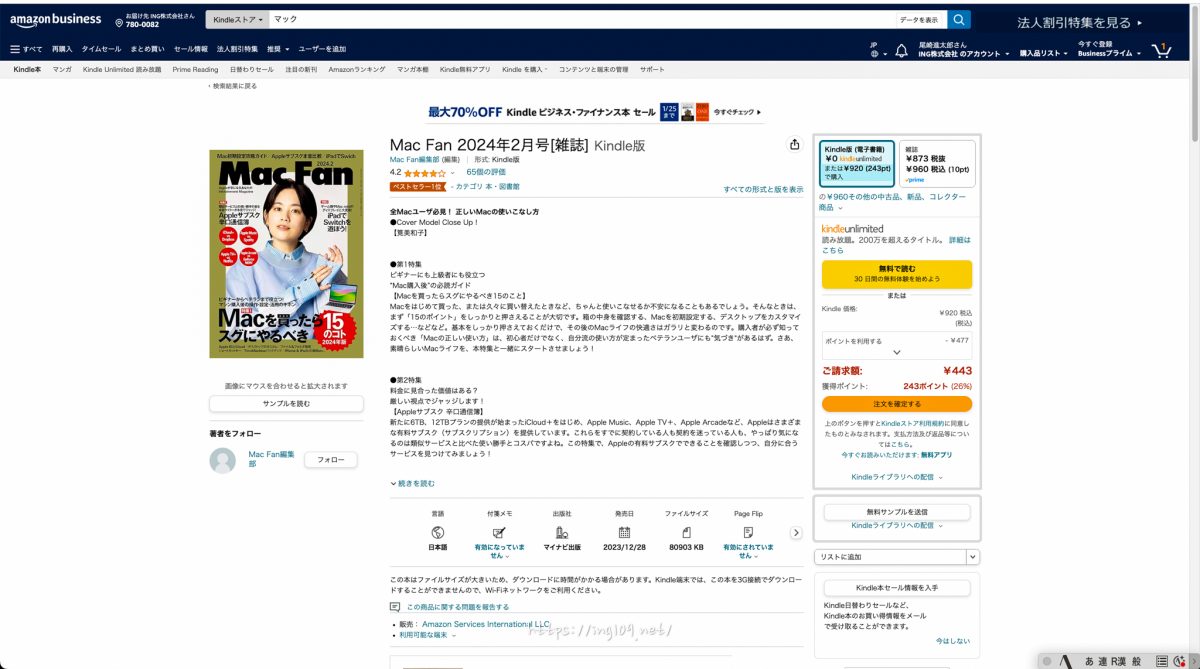Click the サンプルを読む button
1200x669 pixels.
tap(286, 404)
